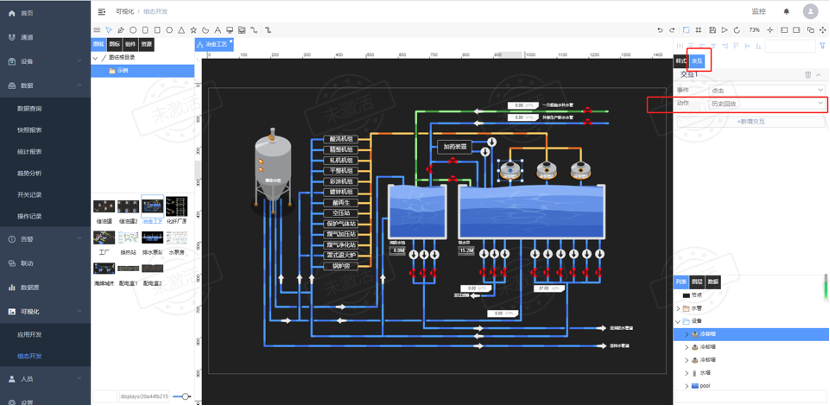The image size is (830, 406).
Task: Select the text tool icon
Action: pos(217,30)
